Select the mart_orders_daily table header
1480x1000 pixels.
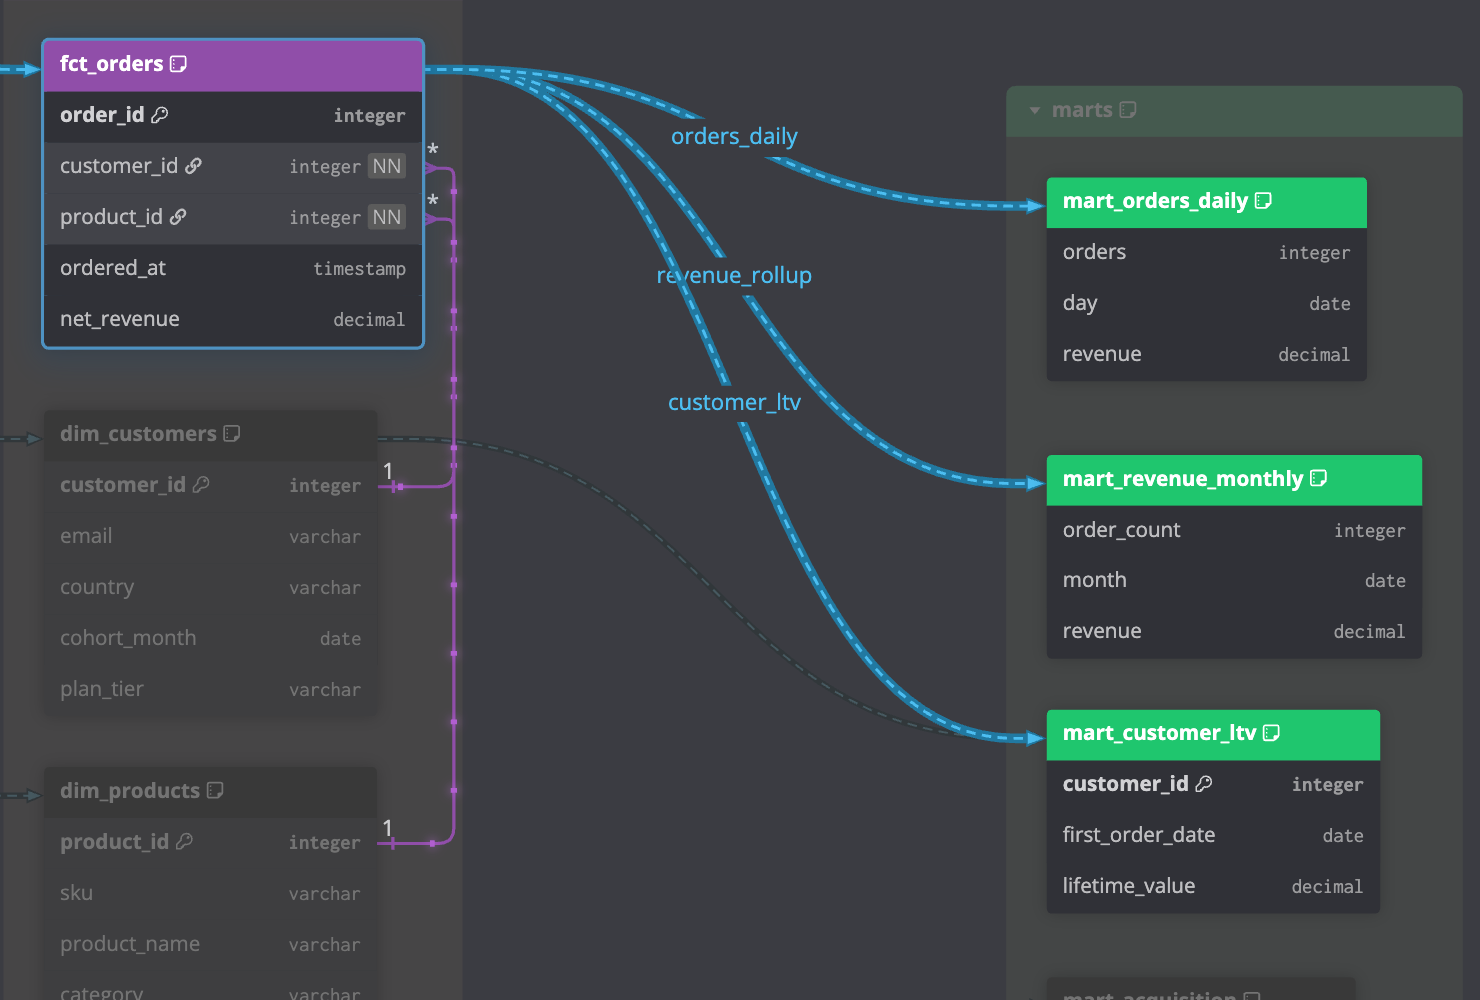pyautogui.click(x=1206, y=203)
